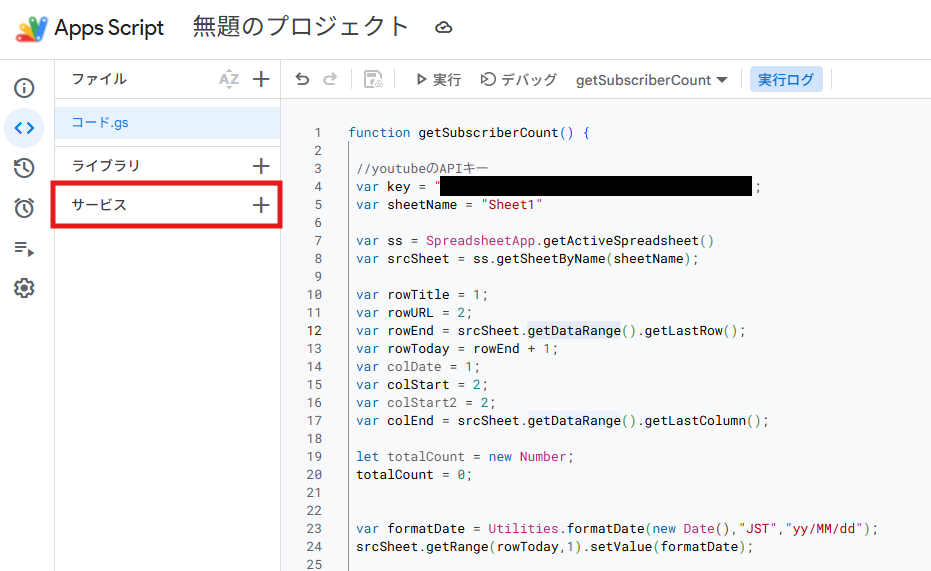
Task: Toggle the 実行ログ execution log
Action: point(786,80)
